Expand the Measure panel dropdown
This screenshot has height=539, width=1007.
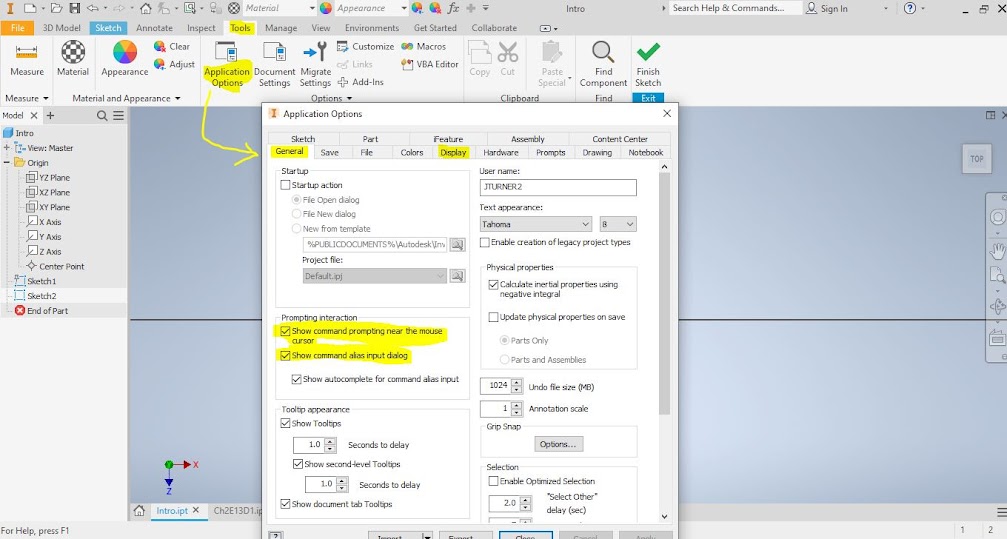[x=45, y=99]
